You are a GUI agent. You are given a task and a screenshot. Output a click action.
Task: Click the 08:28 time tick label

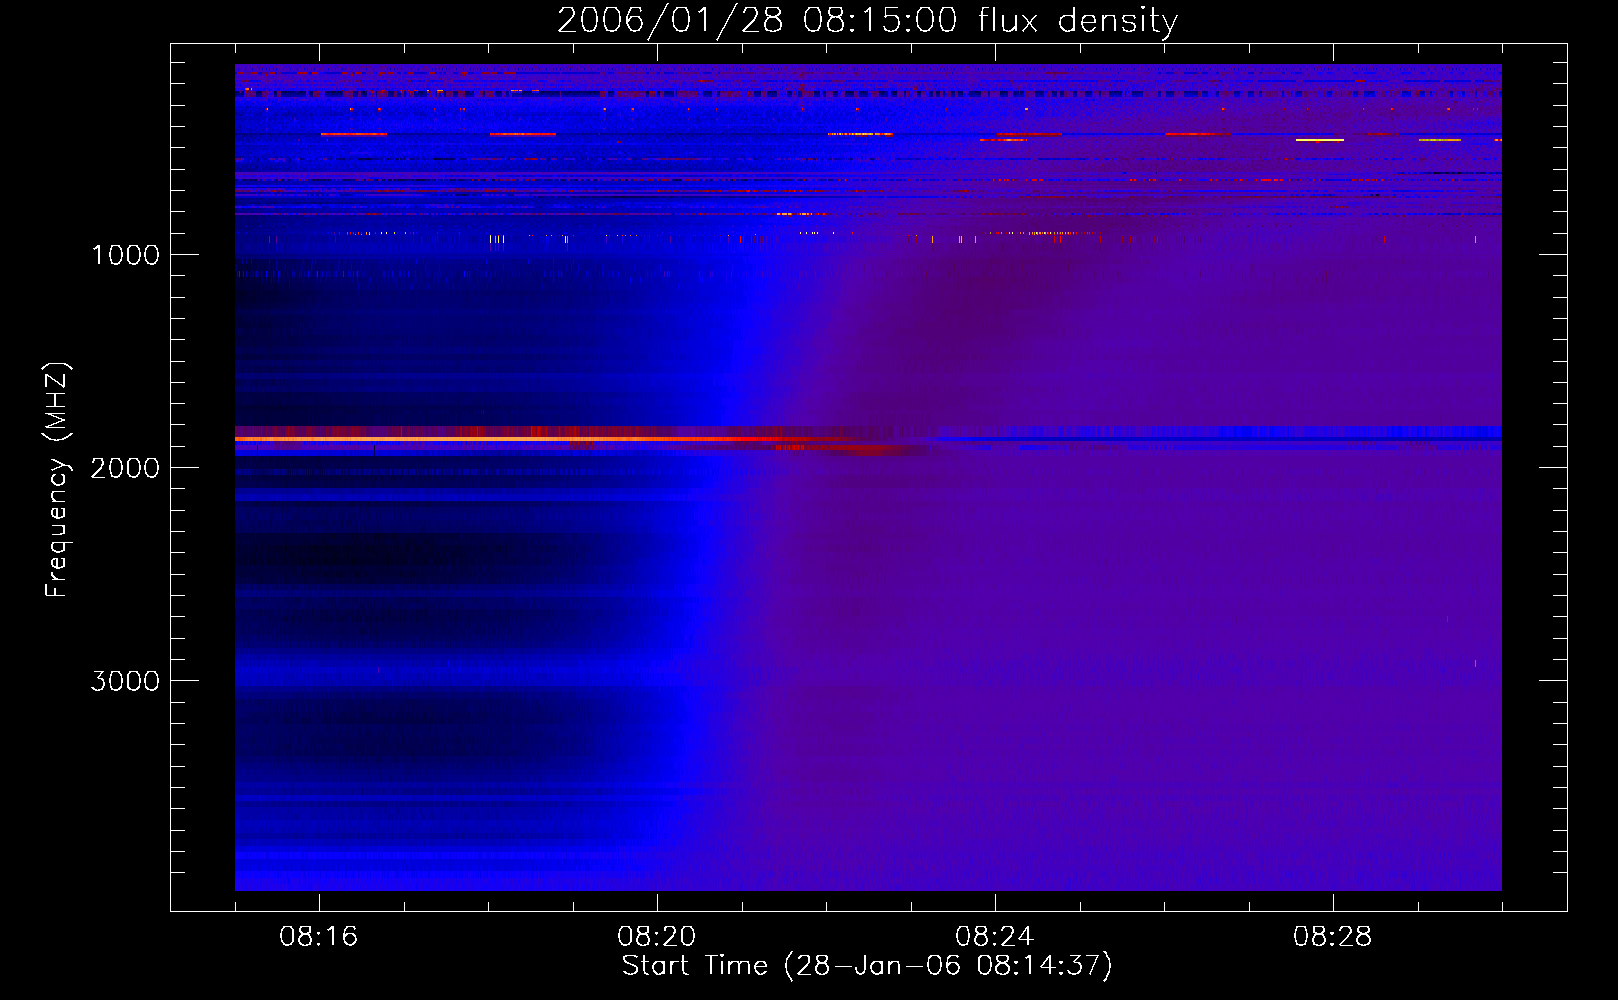1333,937
